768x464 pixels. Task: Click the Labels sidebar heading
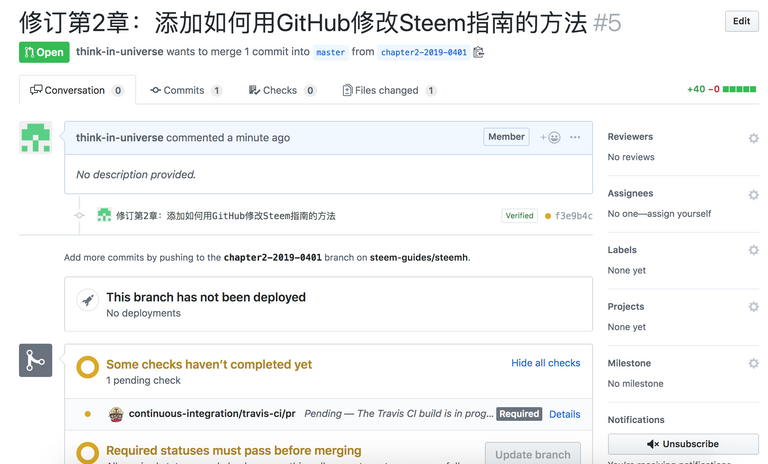click(x=622, y=250)
